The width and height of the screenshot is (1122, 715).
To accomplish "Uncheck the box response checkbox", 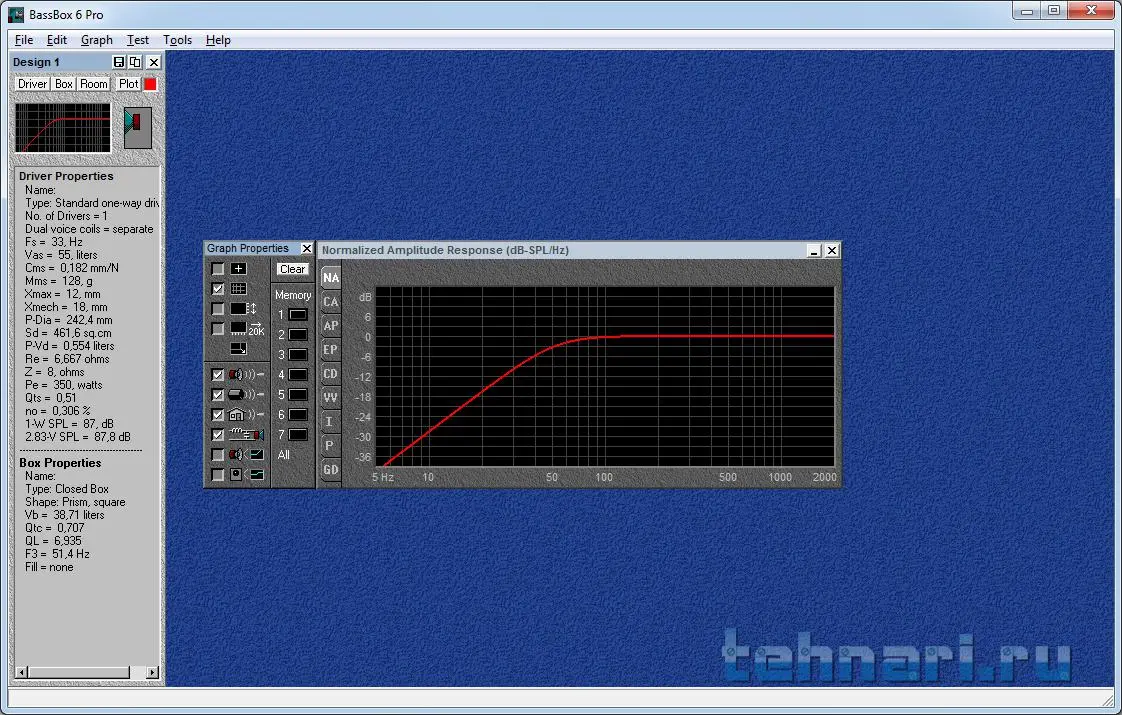I will (218, 395).
